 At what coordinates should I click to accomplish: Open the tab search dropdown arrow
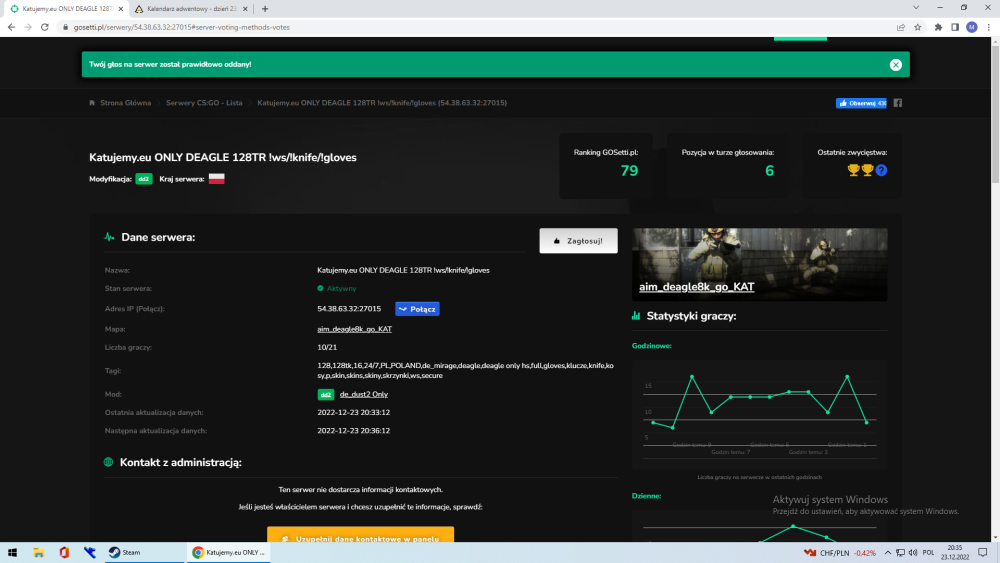(x=916, y=8)
